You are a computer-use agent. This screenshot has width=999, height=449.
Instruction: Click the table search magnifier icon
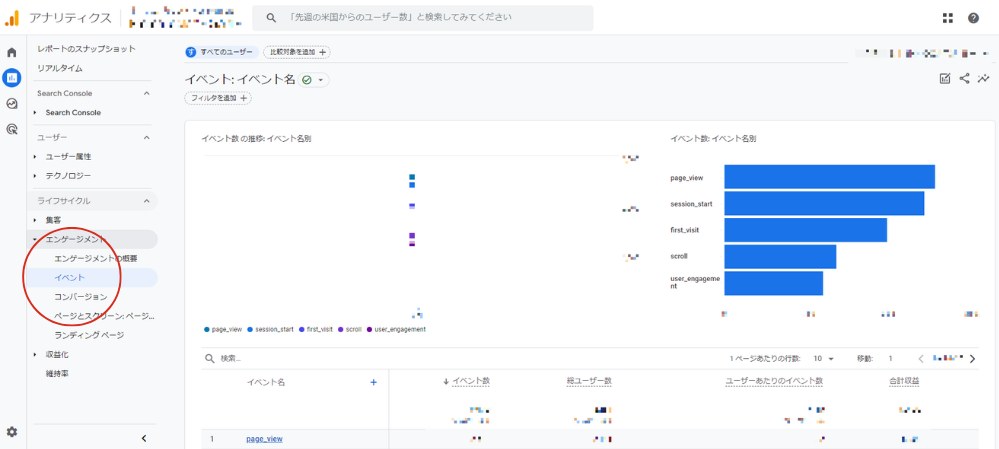click(x=209, y=359)
